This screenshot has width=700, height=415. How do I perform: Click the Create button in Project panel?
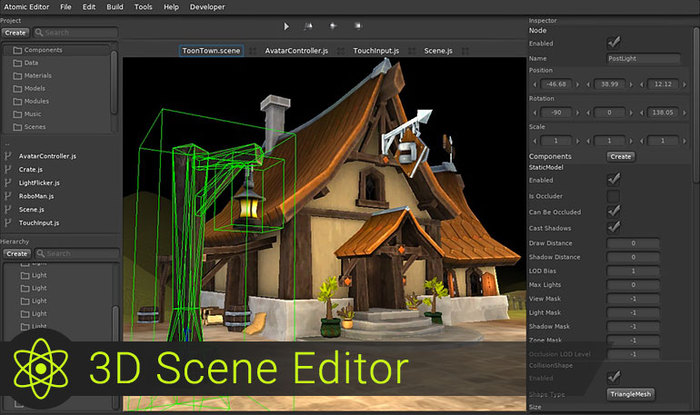coord(15,33)
